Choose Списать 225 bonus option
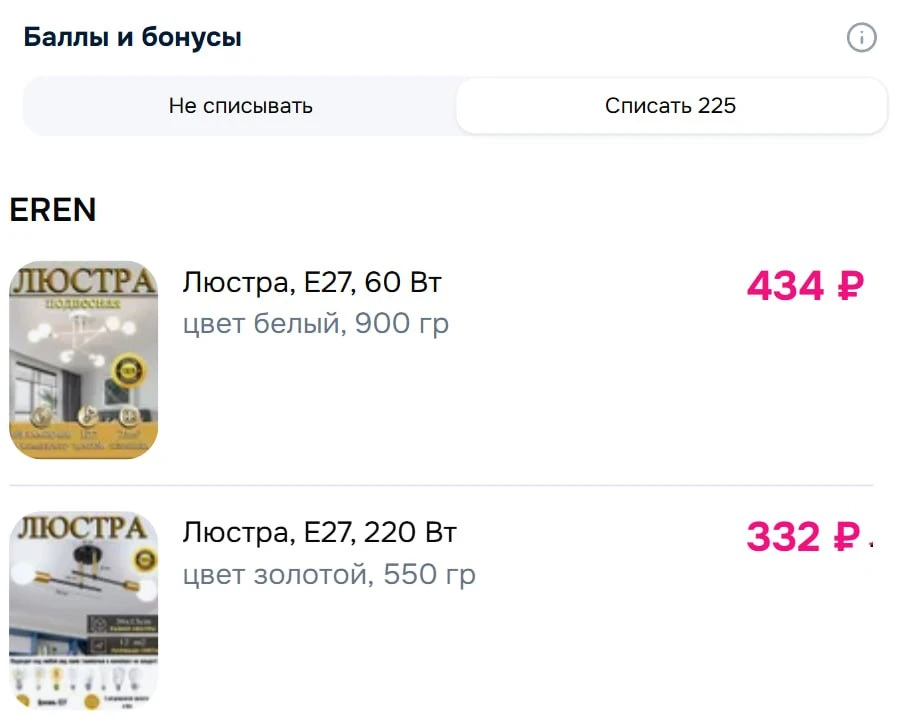898x718 pixels. 671,106
